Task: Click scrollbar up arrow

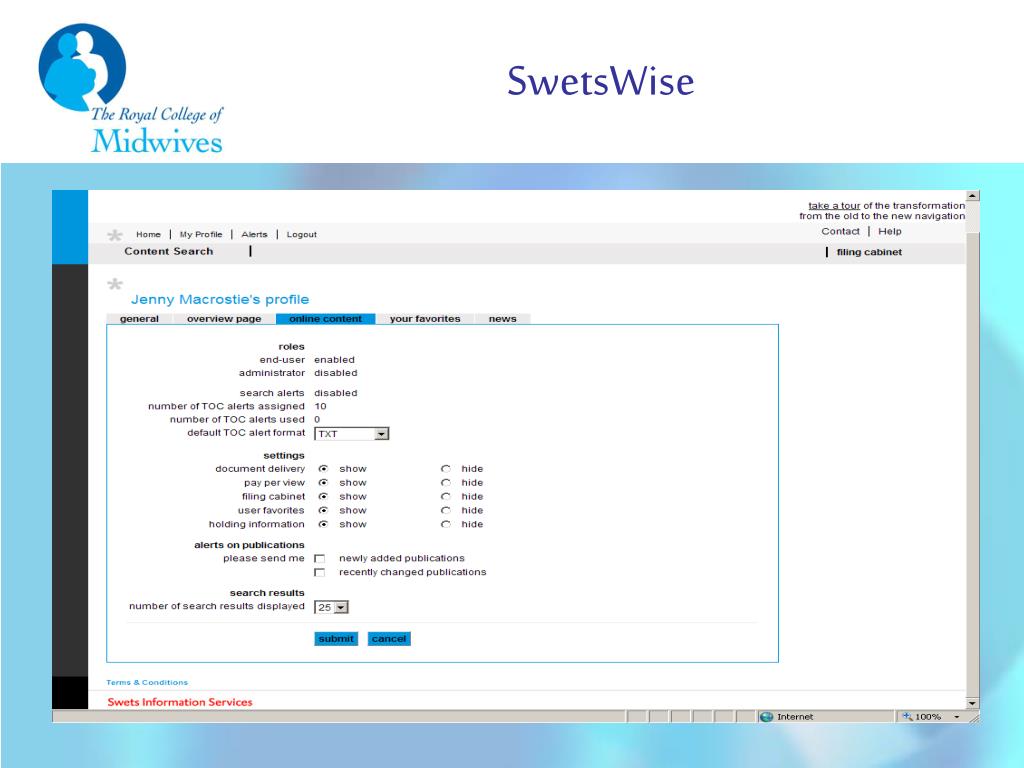Action: point(972,195)
